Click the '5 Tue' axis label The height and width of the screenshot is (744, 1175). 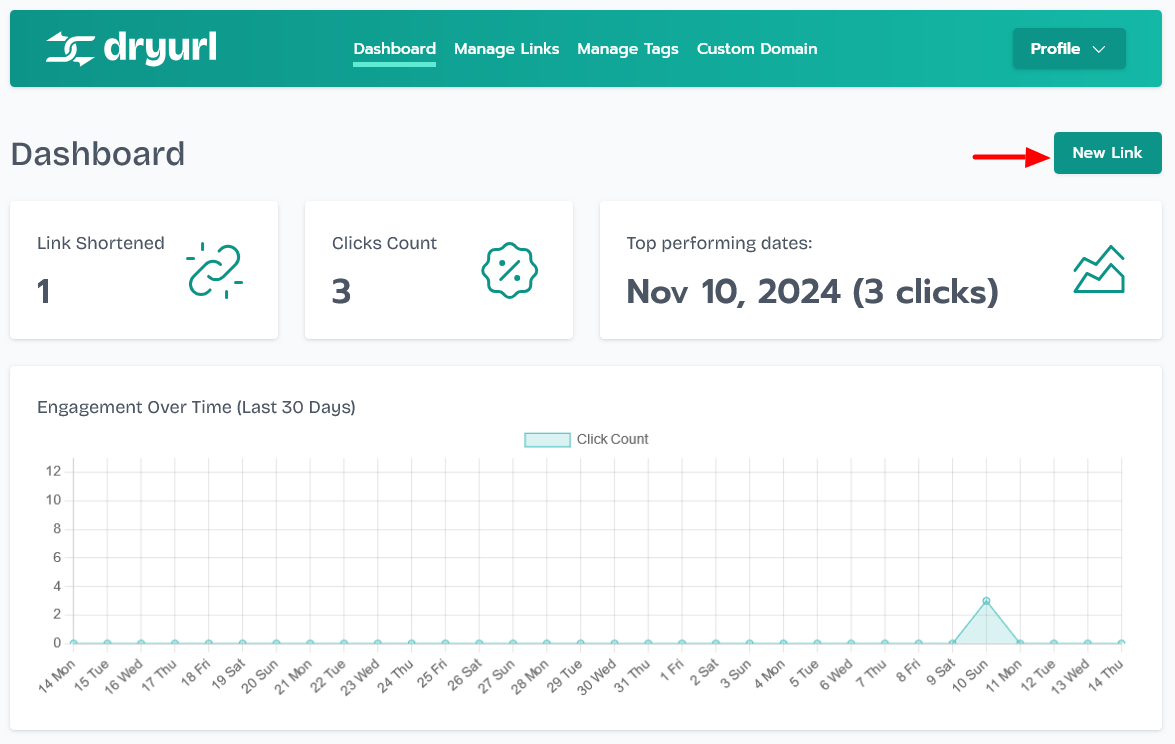pos(804,674)
